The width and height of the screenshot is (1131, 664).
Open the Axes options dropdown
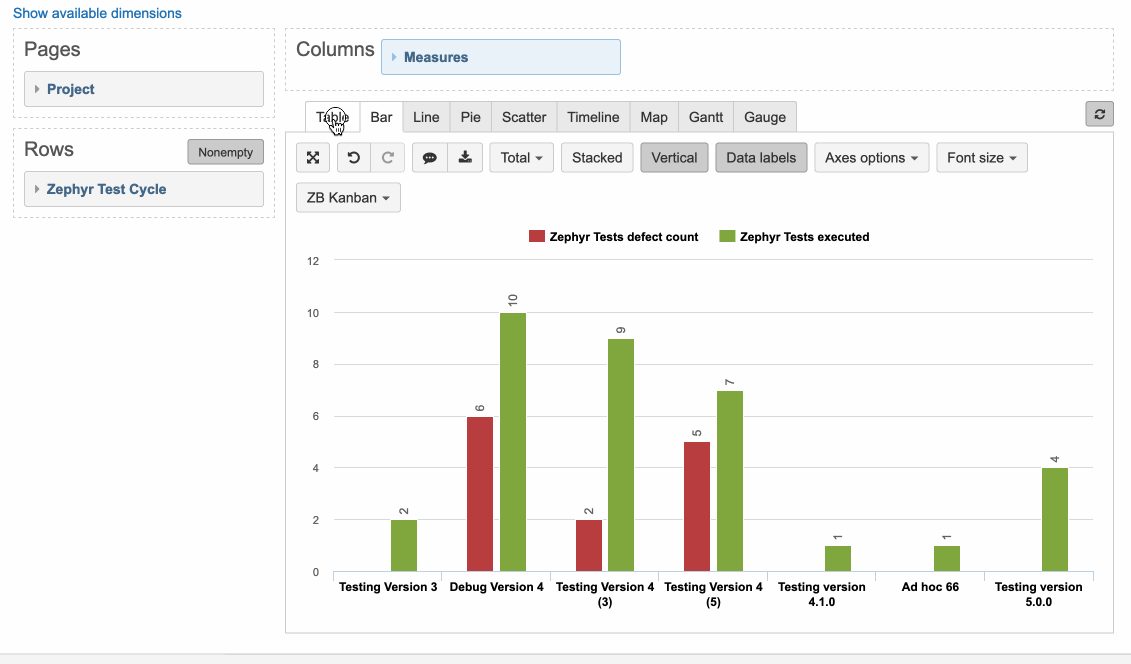coord(871,158)
